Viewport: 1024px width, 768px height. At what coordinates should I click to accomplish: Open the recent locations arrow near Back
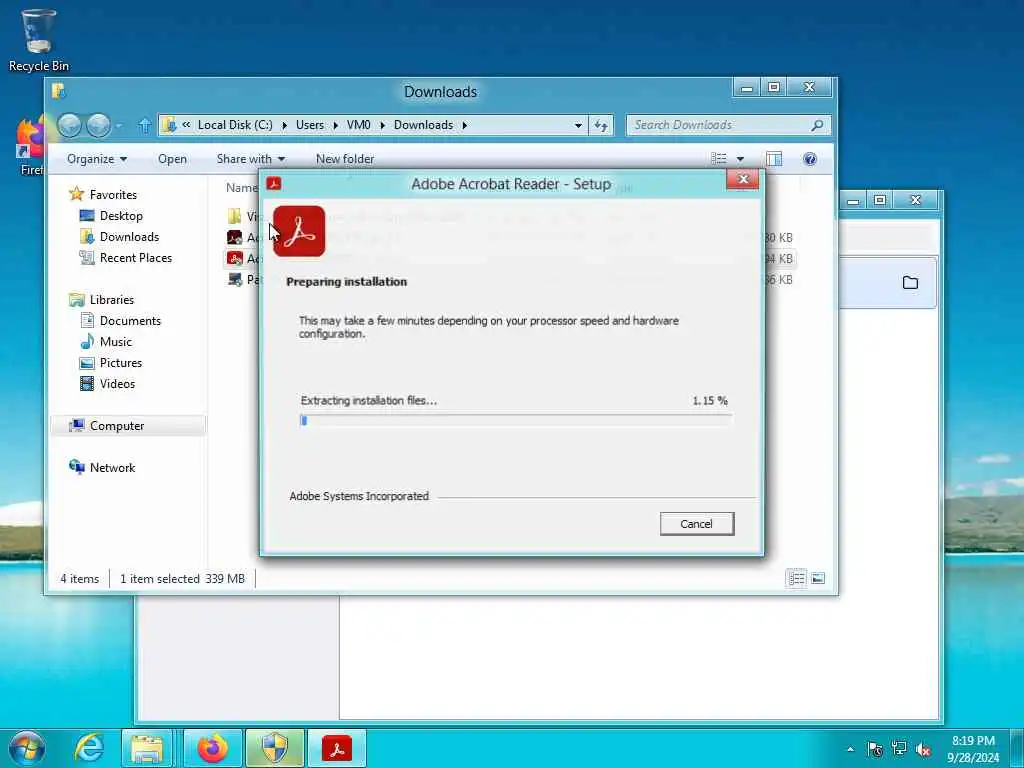coord(119,125)
